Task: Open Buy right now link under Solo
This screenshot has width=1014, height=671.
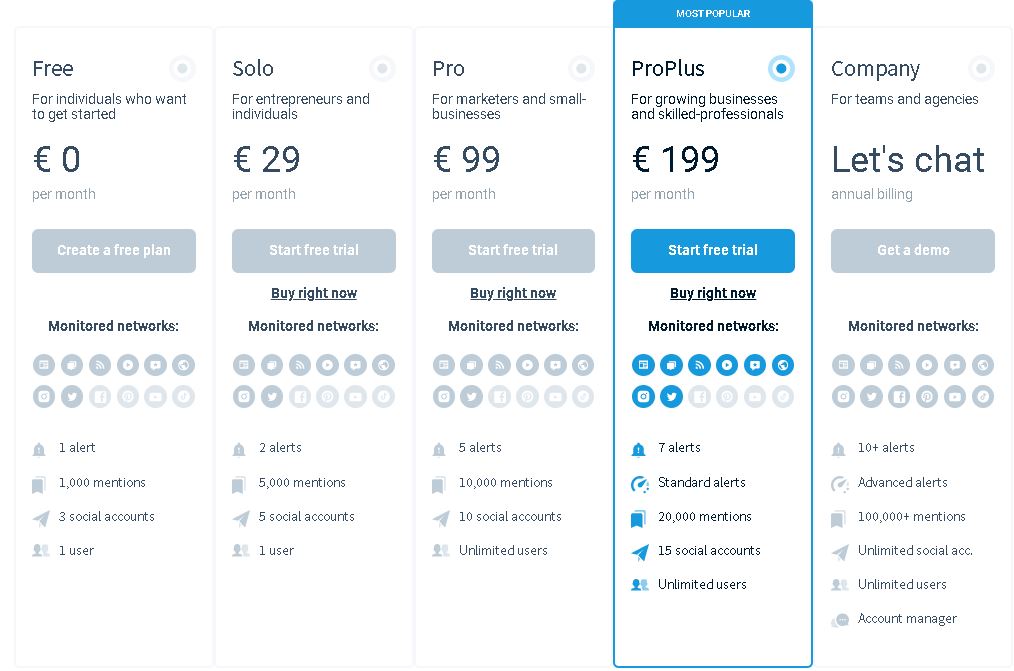Action: (x=314, y=293)
